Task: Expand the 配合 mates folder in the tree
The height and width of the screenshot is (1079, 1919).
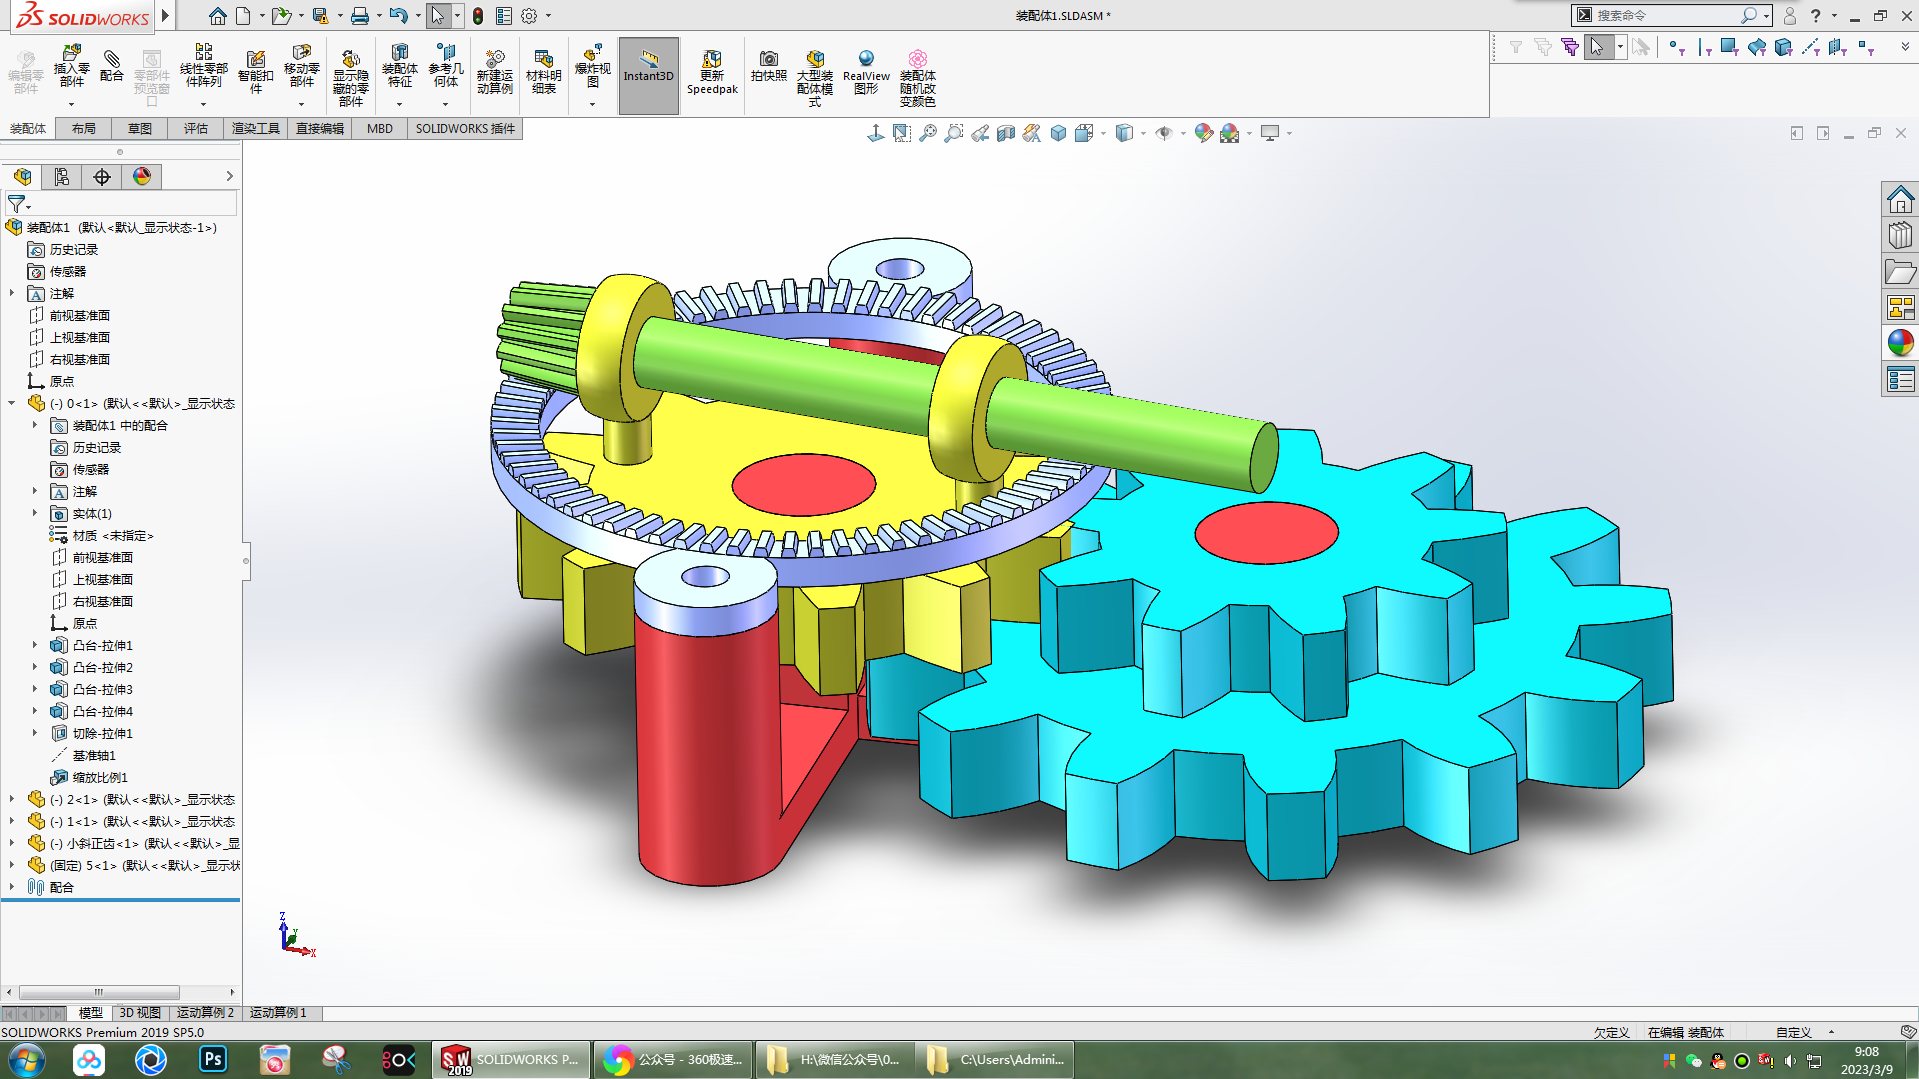Action: [12, 887]
